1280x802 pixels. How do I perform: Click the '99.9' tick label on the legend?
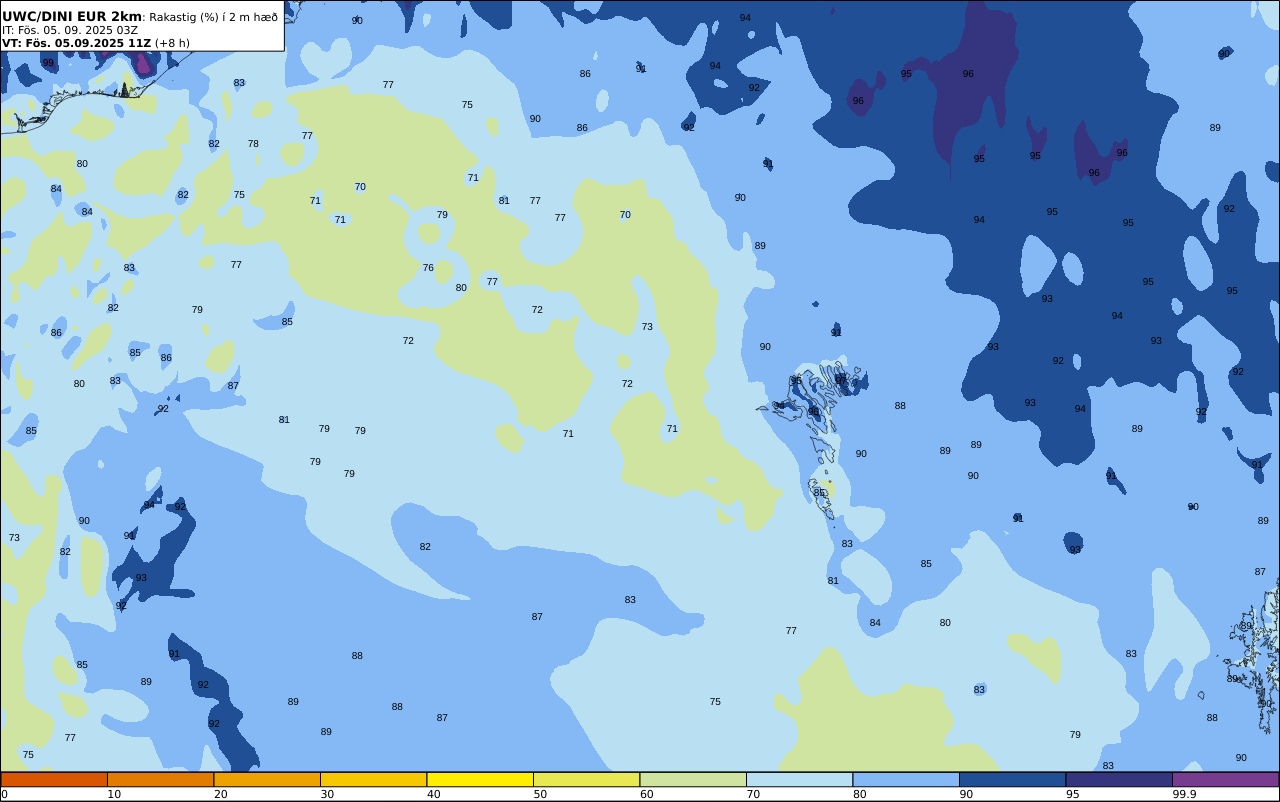tap(1185, 794)
